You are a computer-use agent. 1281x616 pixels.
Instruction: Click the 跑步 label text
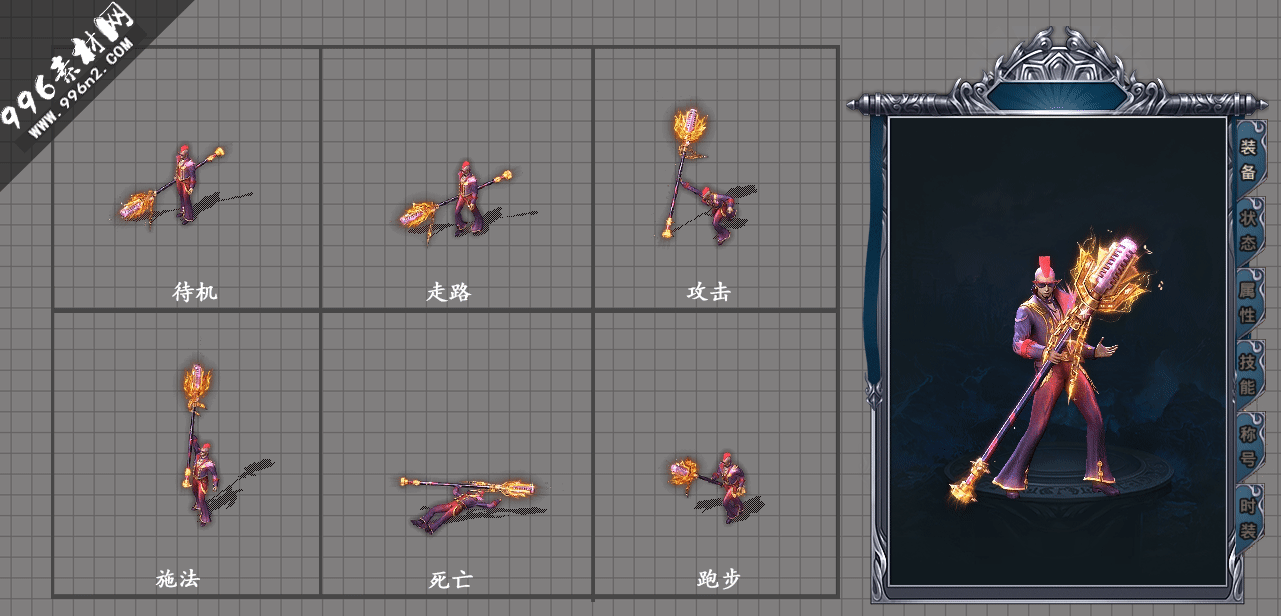click(x=718, y=578)
